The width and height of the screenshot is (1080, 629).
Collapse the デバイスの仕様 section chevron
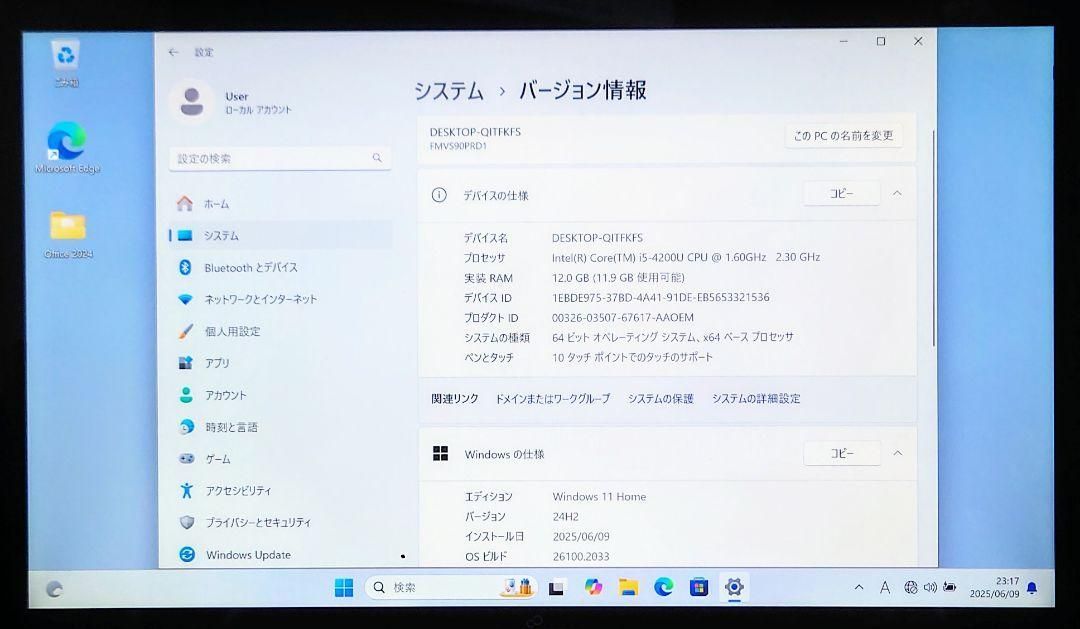897,194
